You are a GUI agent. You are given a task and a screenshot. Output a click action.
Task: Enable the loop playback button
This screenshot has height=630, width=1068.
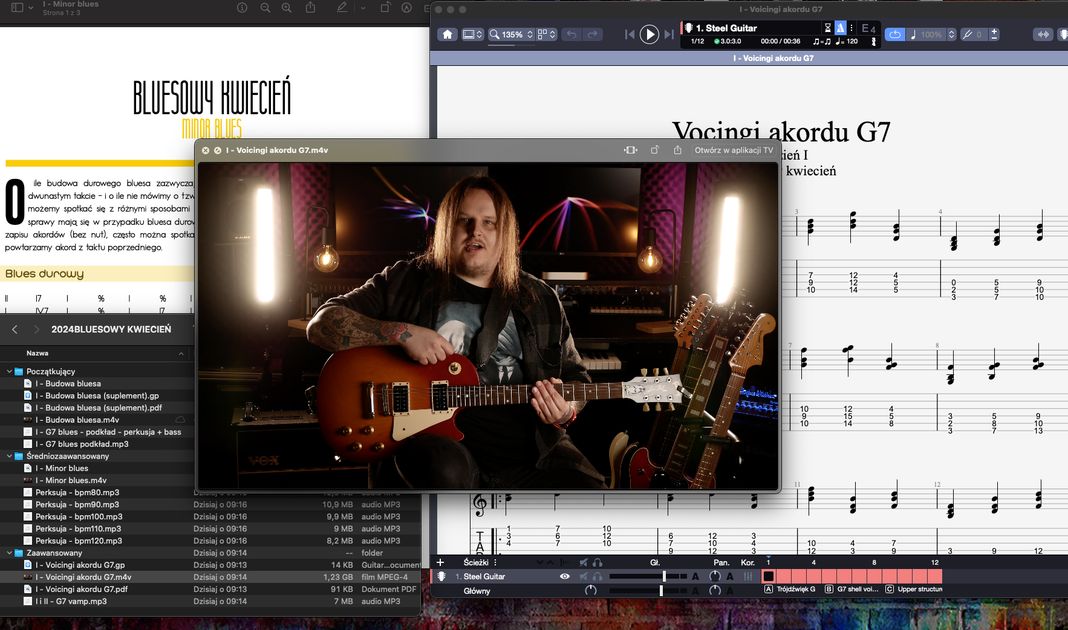click(x=894, y=34)
